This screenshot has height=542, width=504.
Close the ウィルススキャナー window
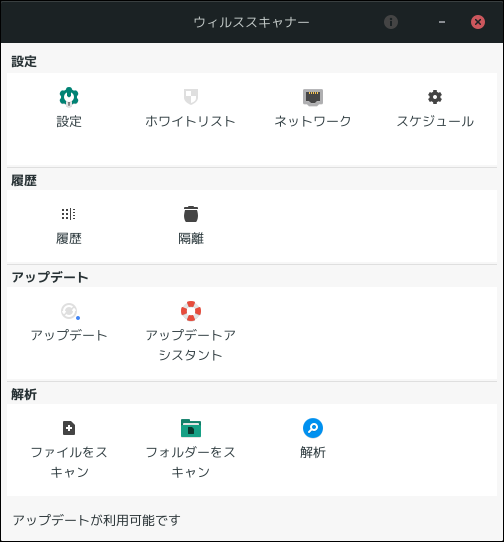point(478,22)
